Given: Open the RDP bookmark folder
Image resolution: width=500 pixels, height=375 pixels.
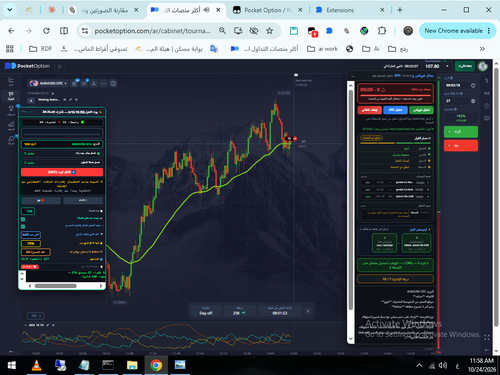Looking at the screenshot, I should tap(41, 49).
